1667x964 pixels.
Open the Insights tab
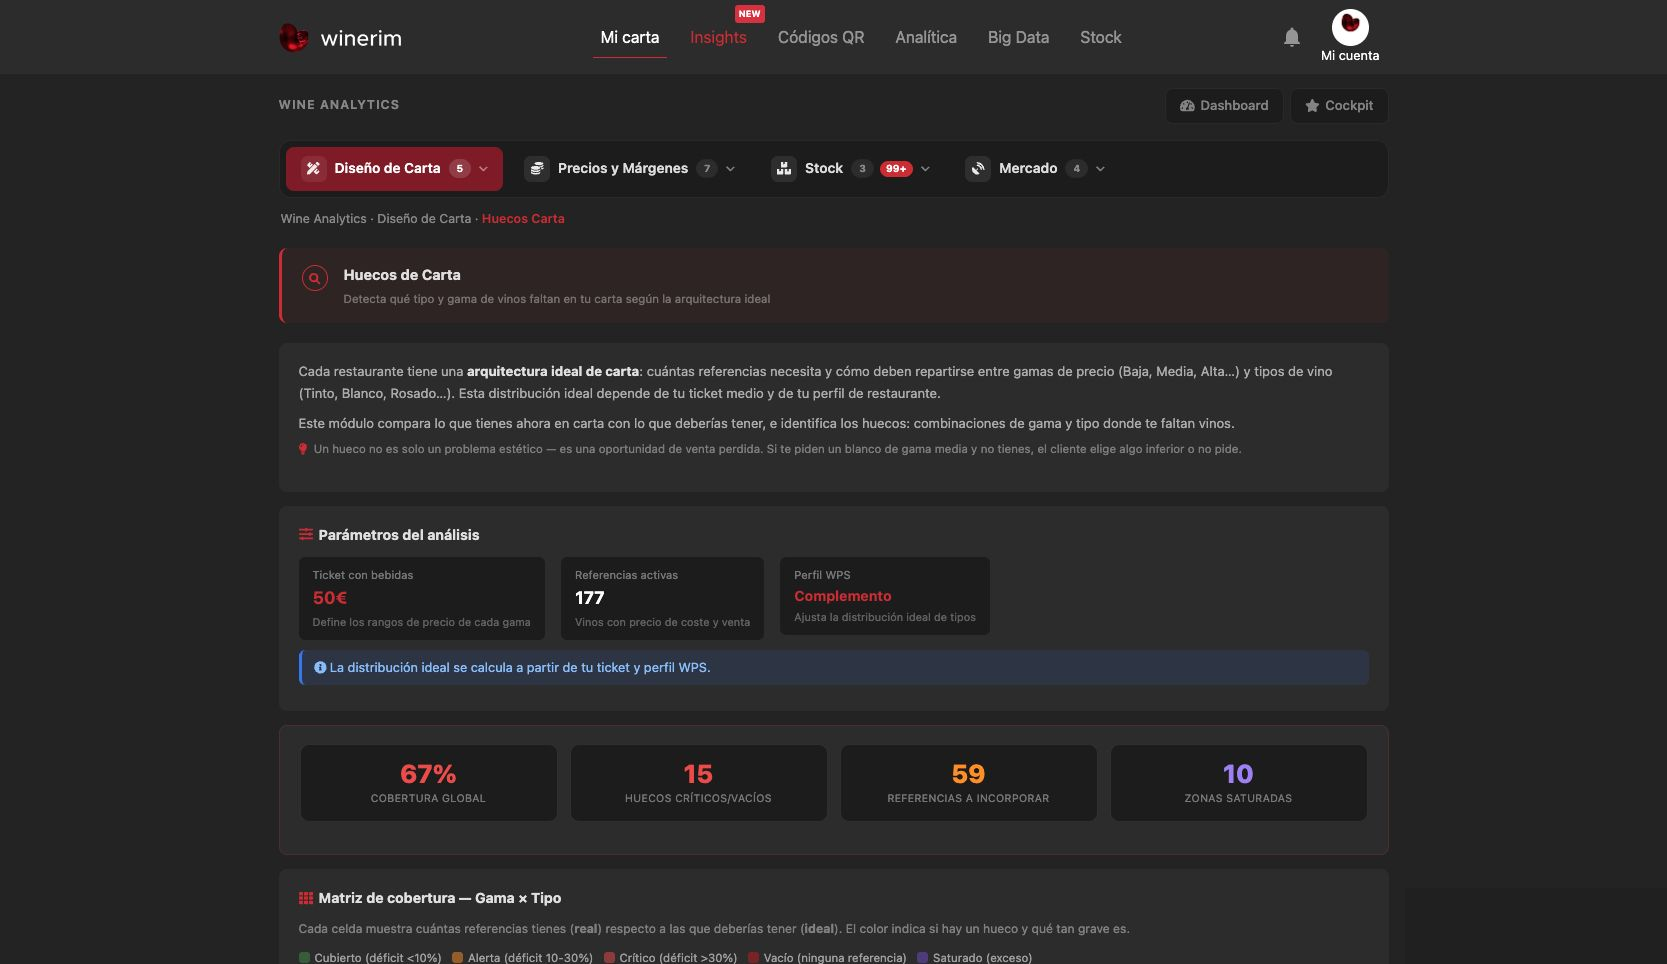coord(718,38)
